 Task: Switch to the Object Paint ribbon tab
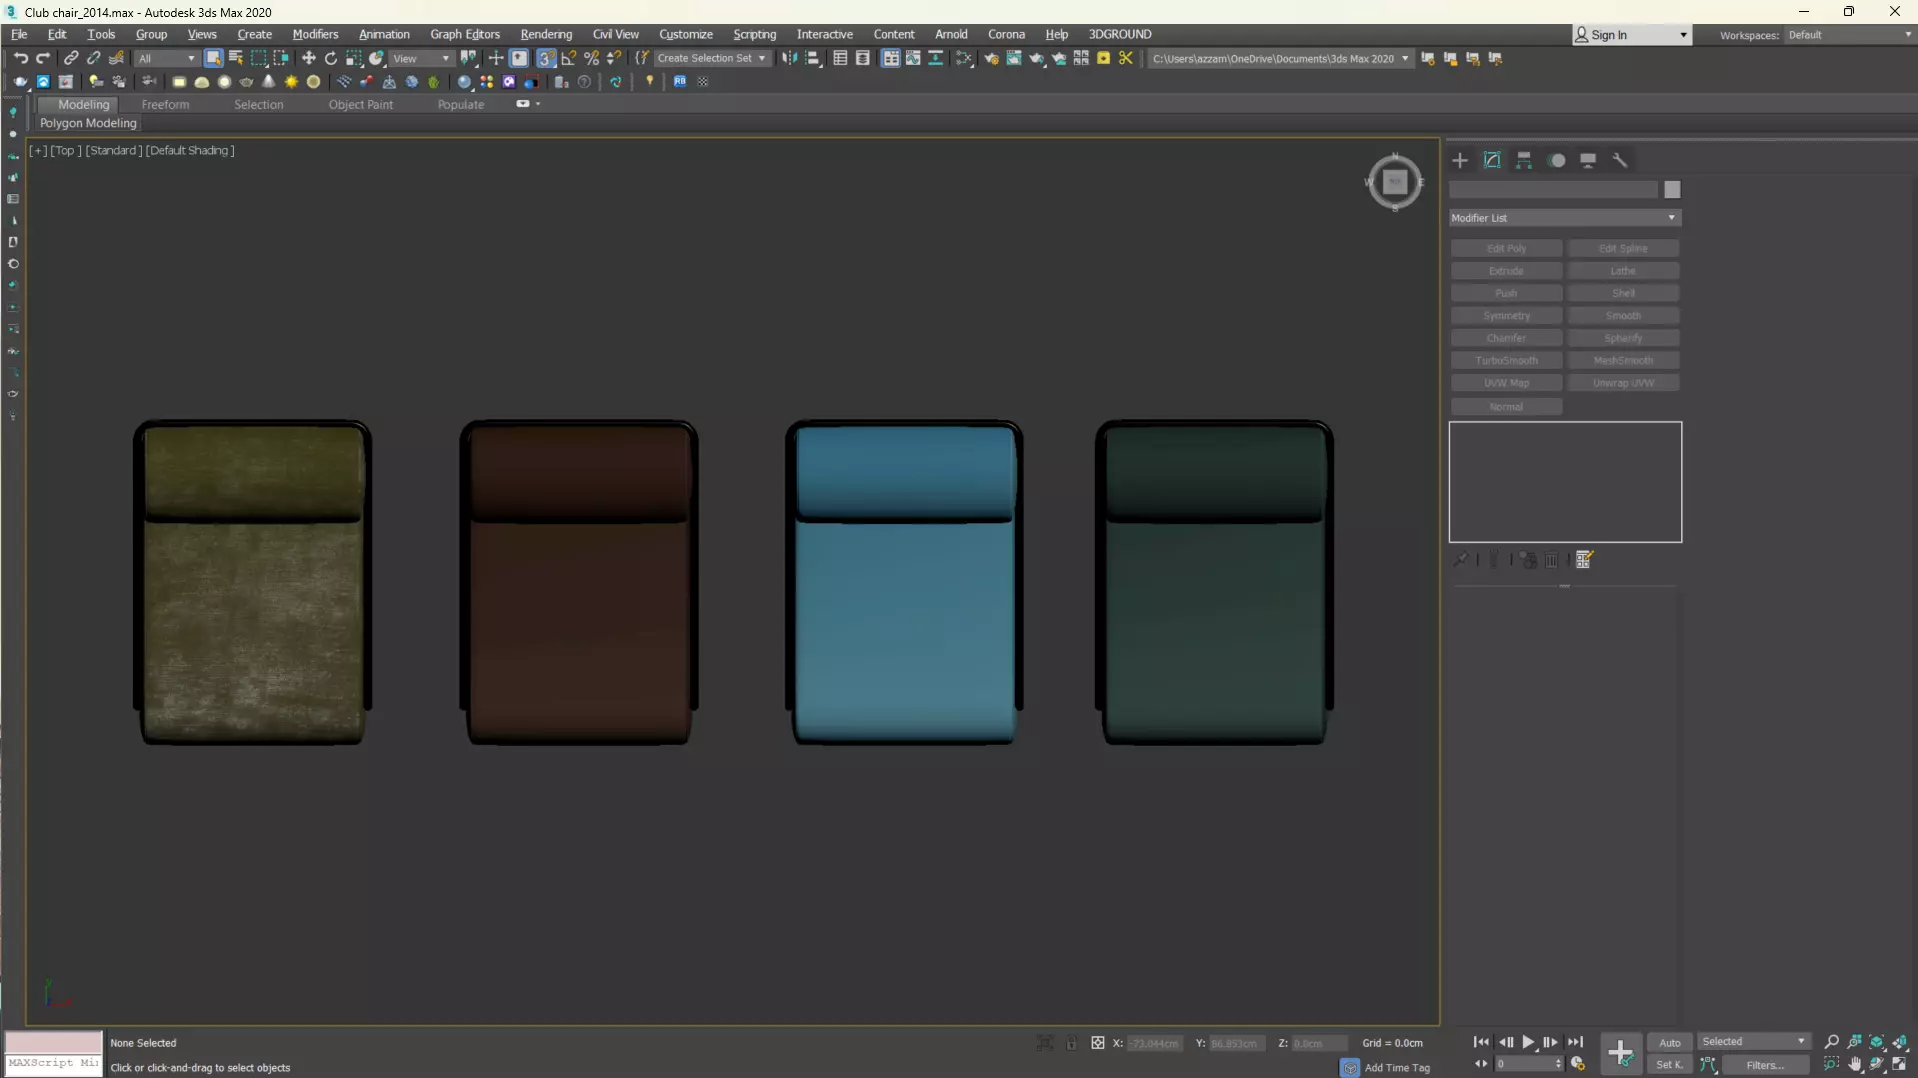tap(361, 104)
